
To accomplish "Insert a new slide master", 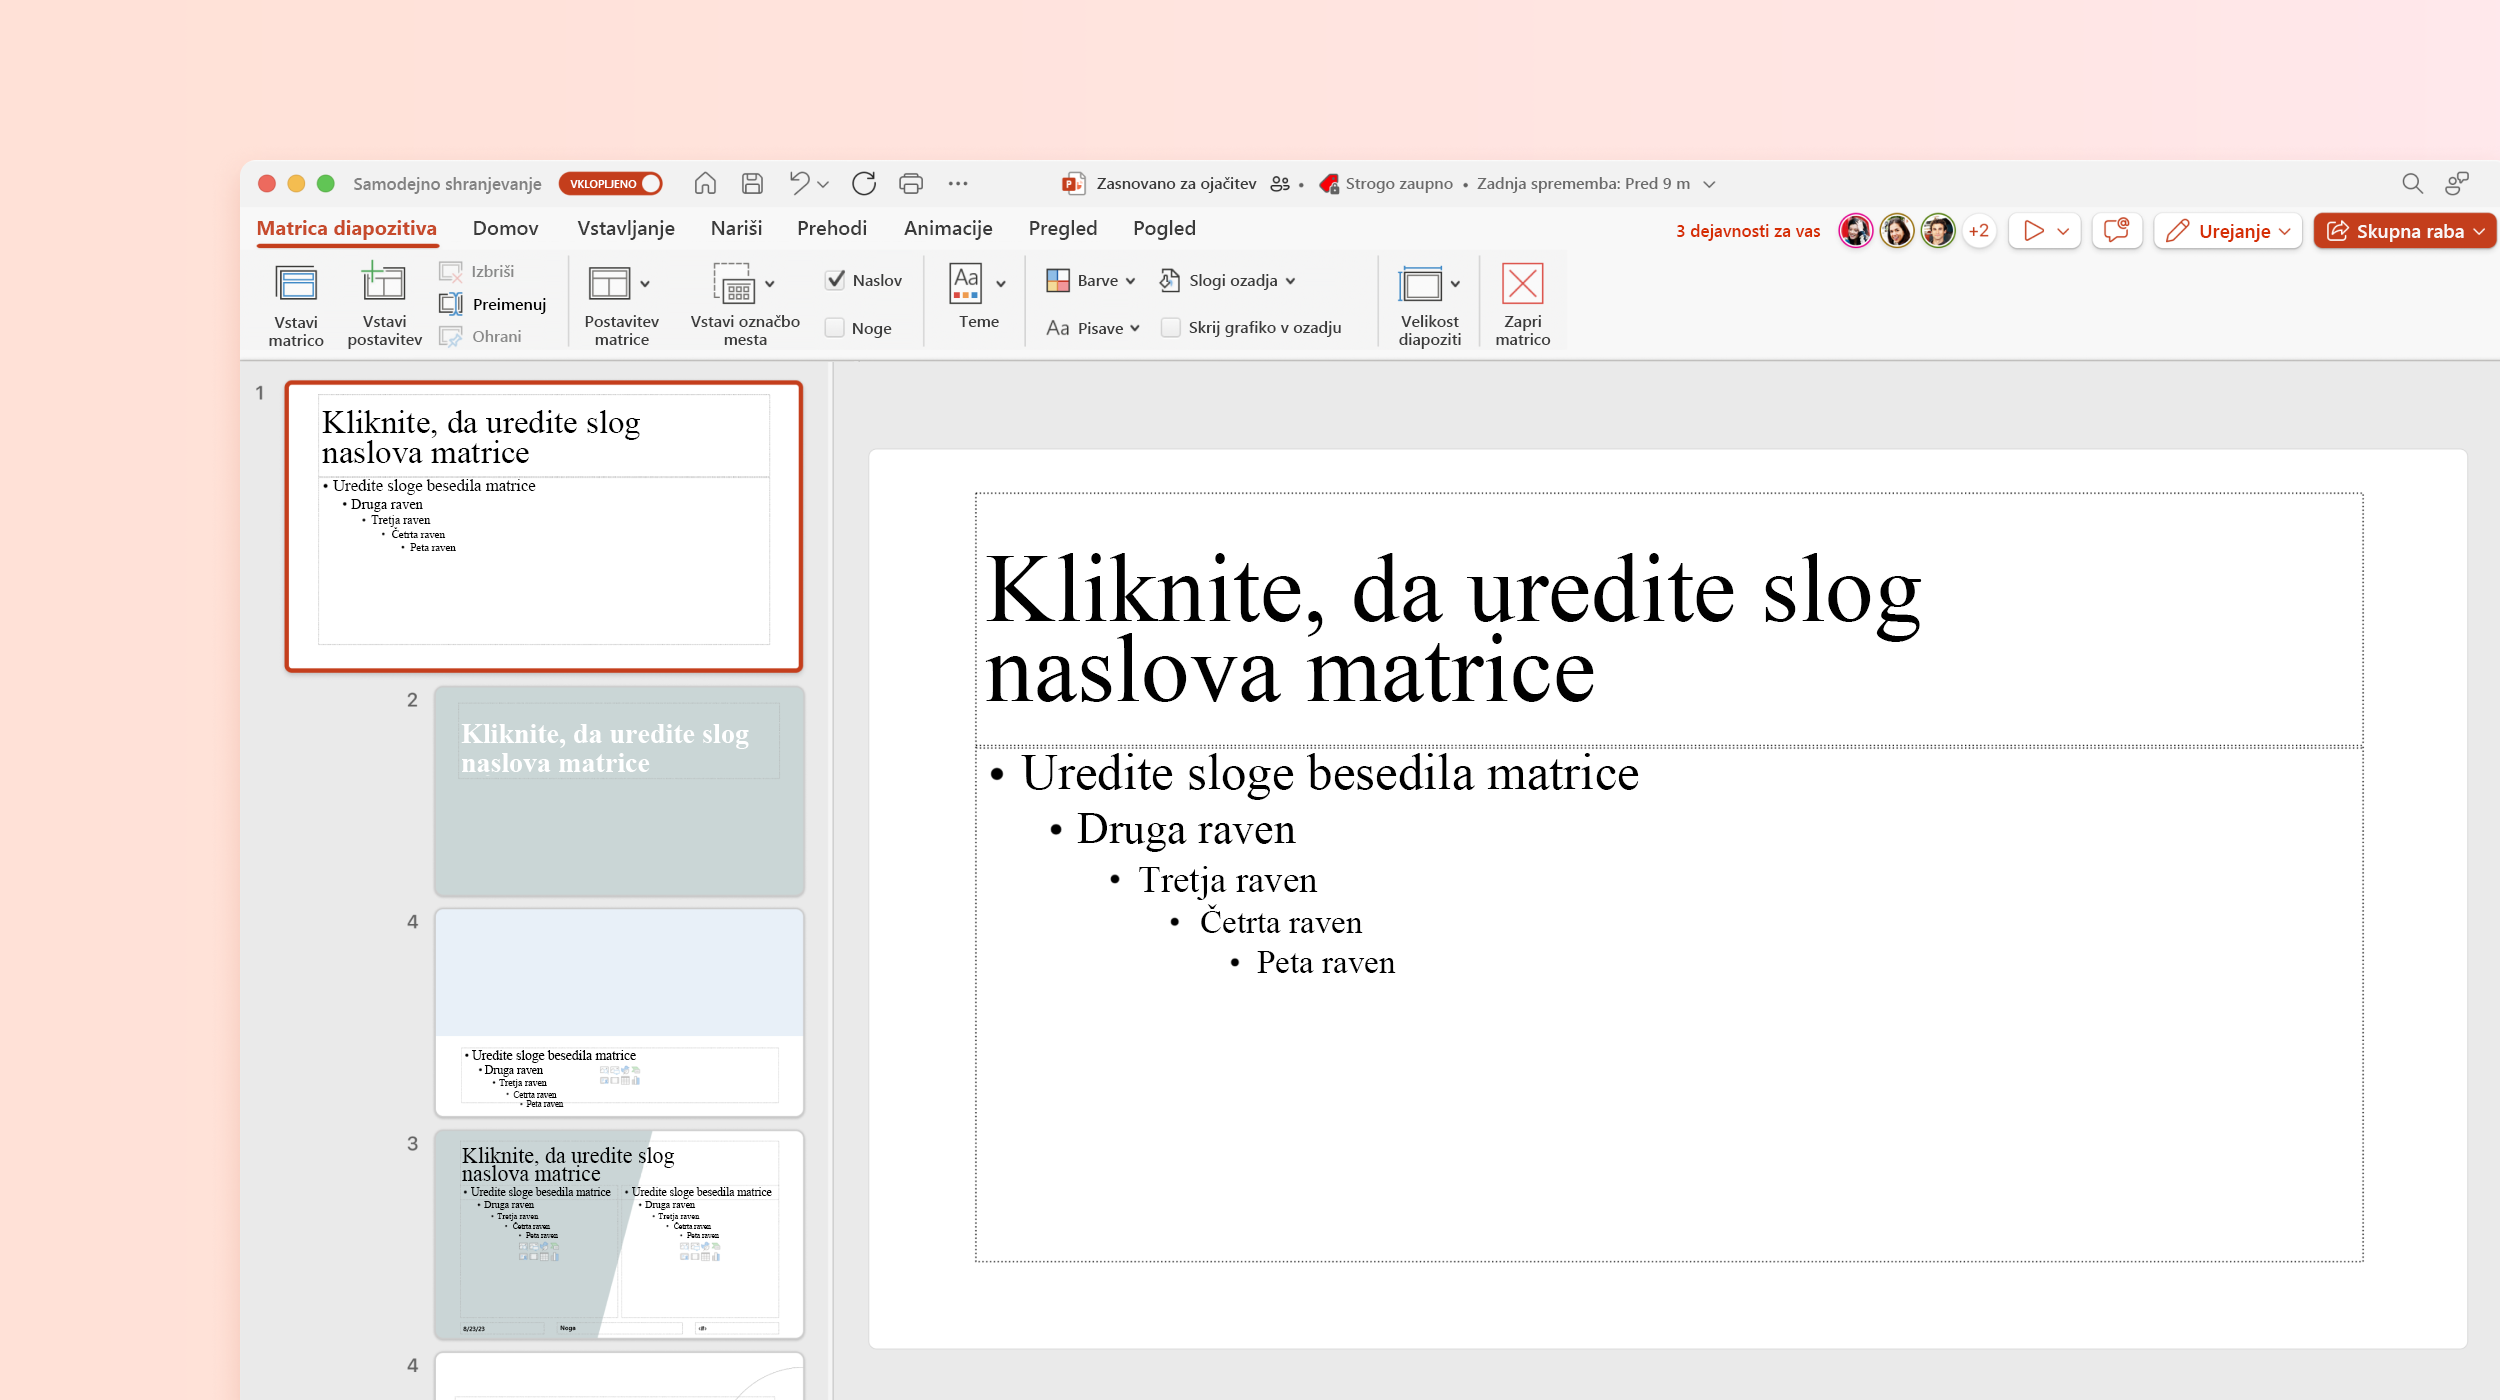I will pyautogui.click(x=296, y=305).
